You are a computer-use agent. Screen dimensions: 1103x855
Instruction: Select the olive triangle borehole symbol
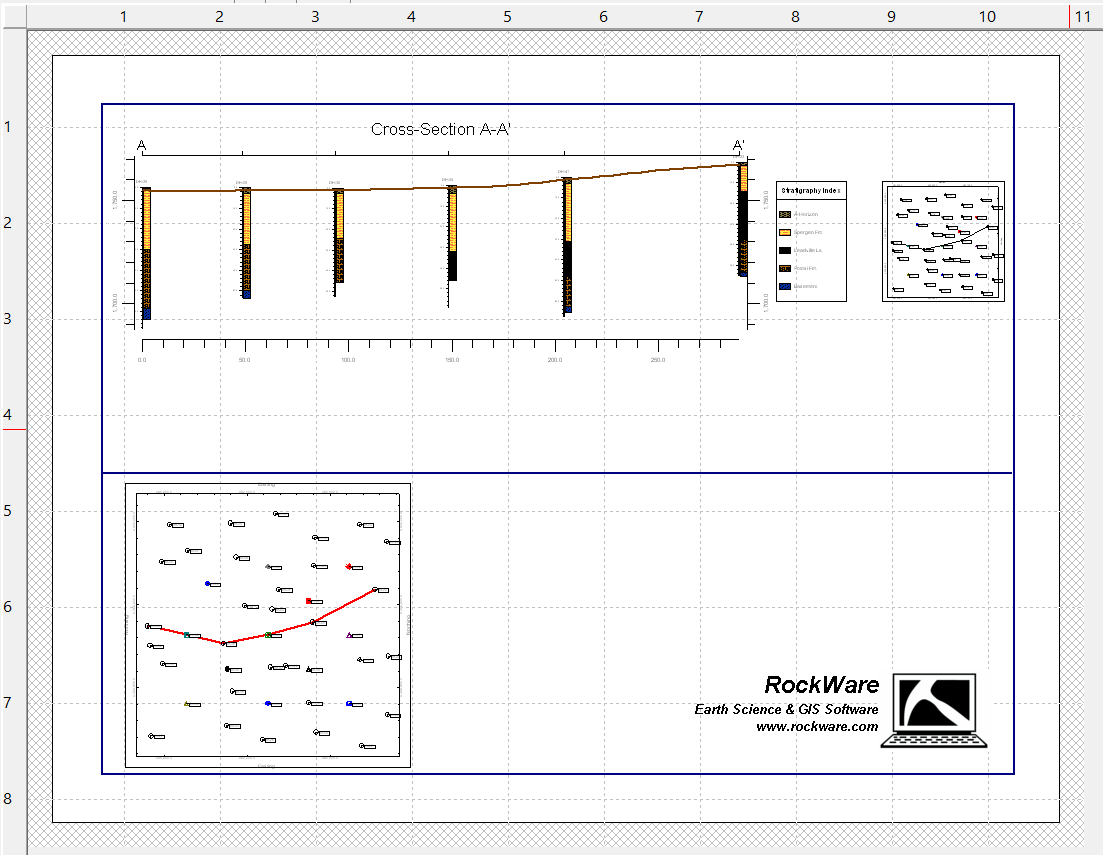tap(186, 703)
